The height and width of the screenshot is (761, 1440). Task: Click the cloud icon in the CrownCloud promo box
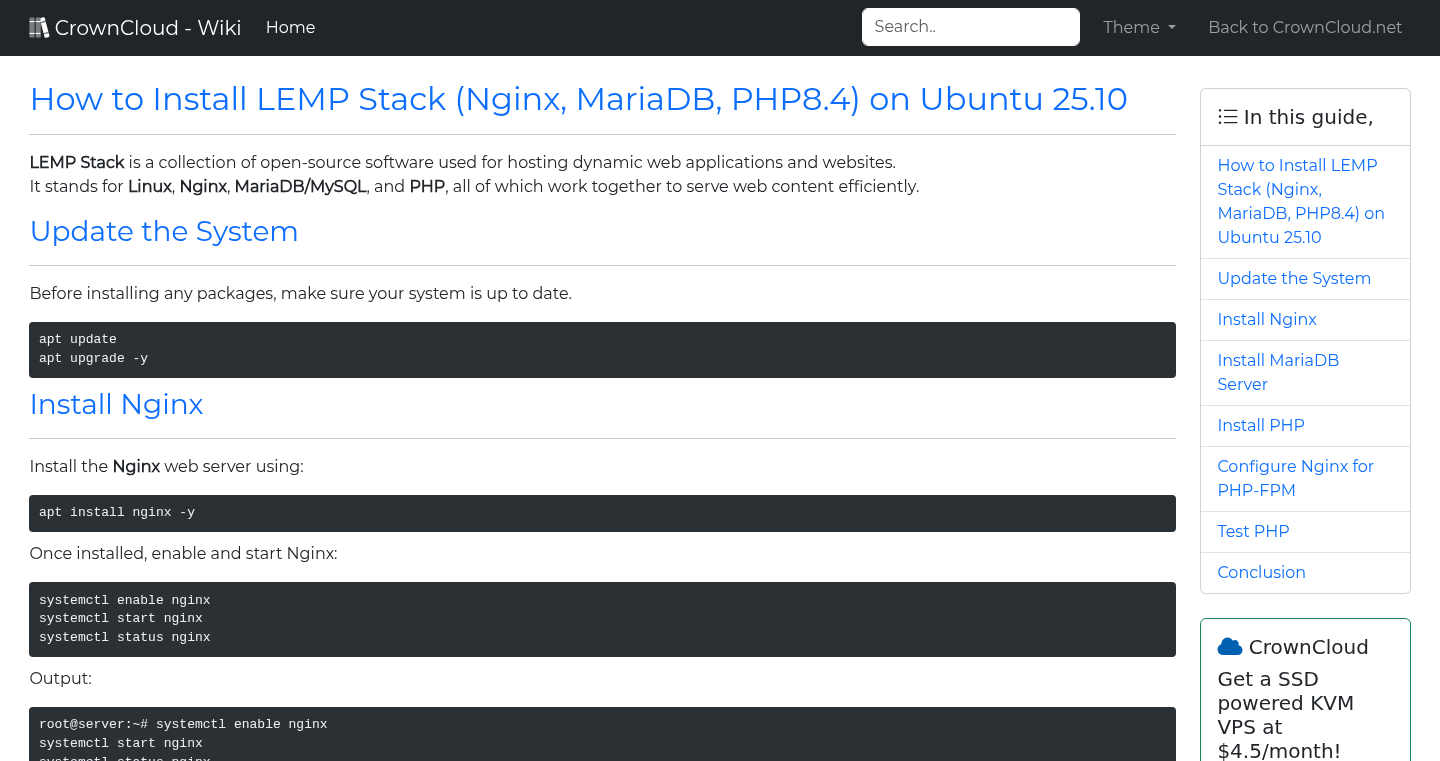[x=1229, y=645]
